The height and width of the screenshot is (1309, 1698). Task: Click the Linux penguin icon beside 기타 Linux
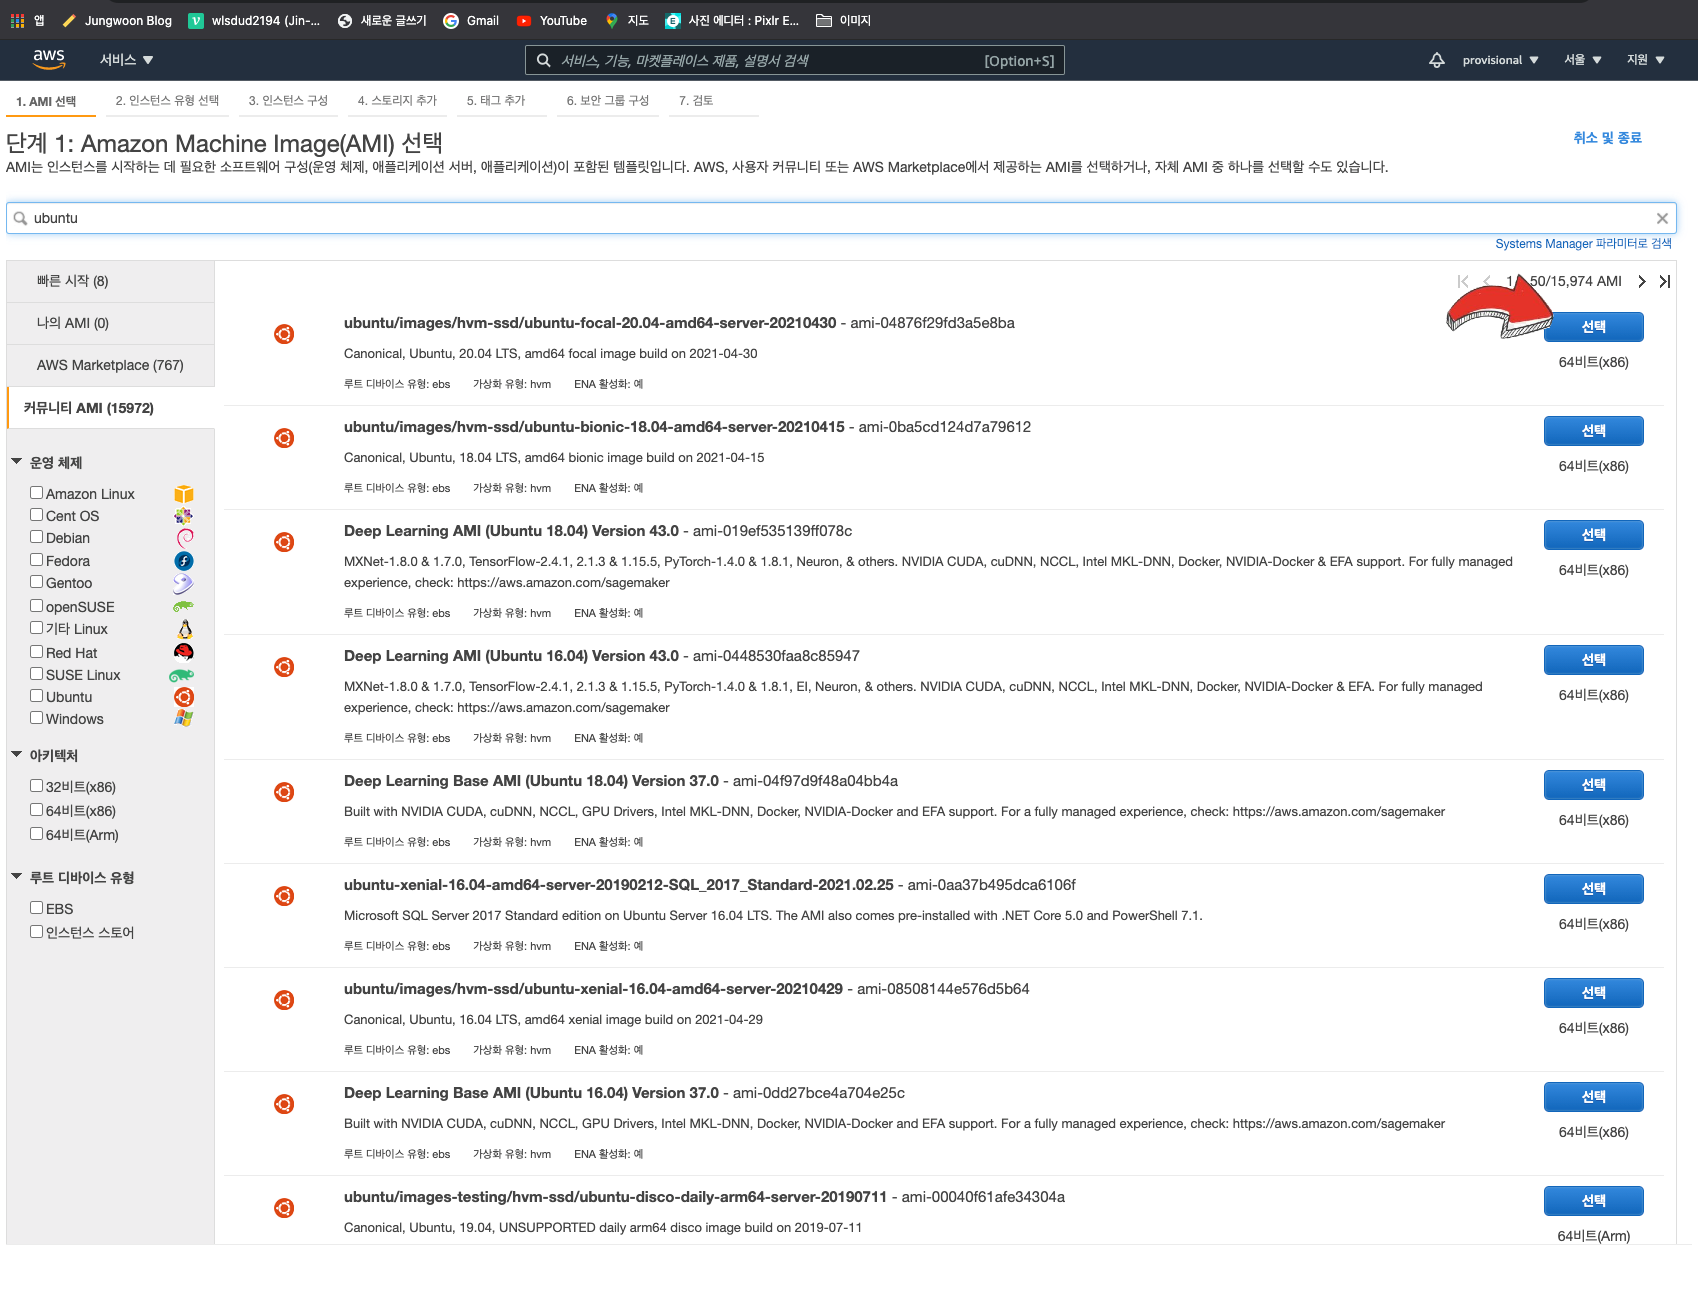(x=184, y=629)
